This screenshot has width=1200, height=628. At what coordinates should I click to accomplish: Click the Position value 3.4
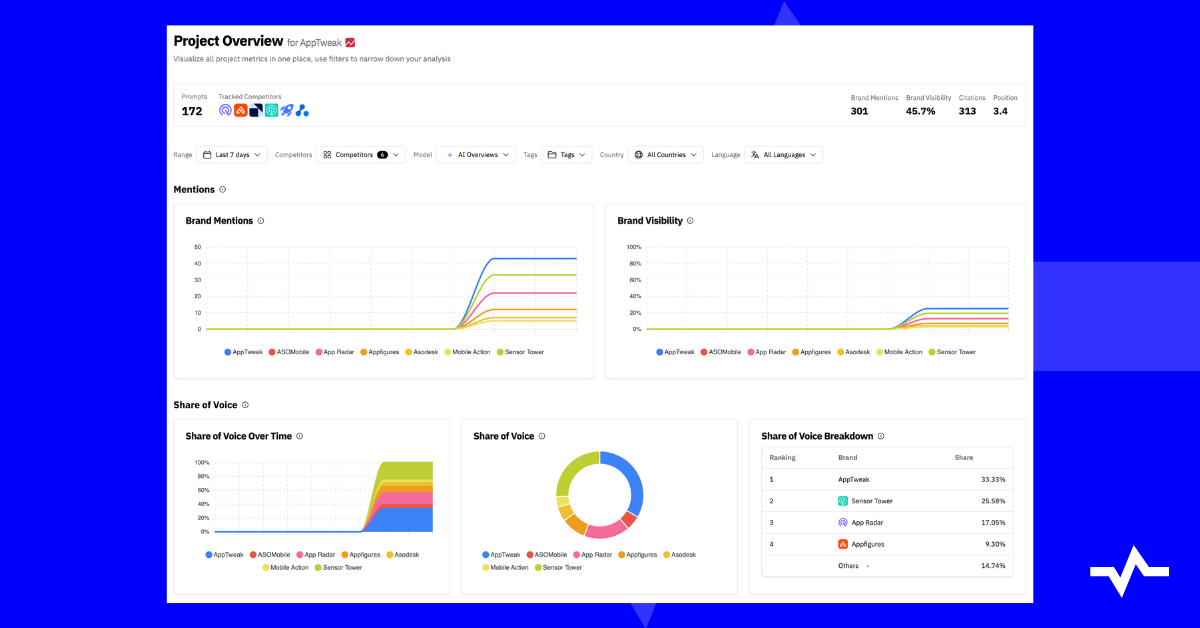pos(1000,111)
